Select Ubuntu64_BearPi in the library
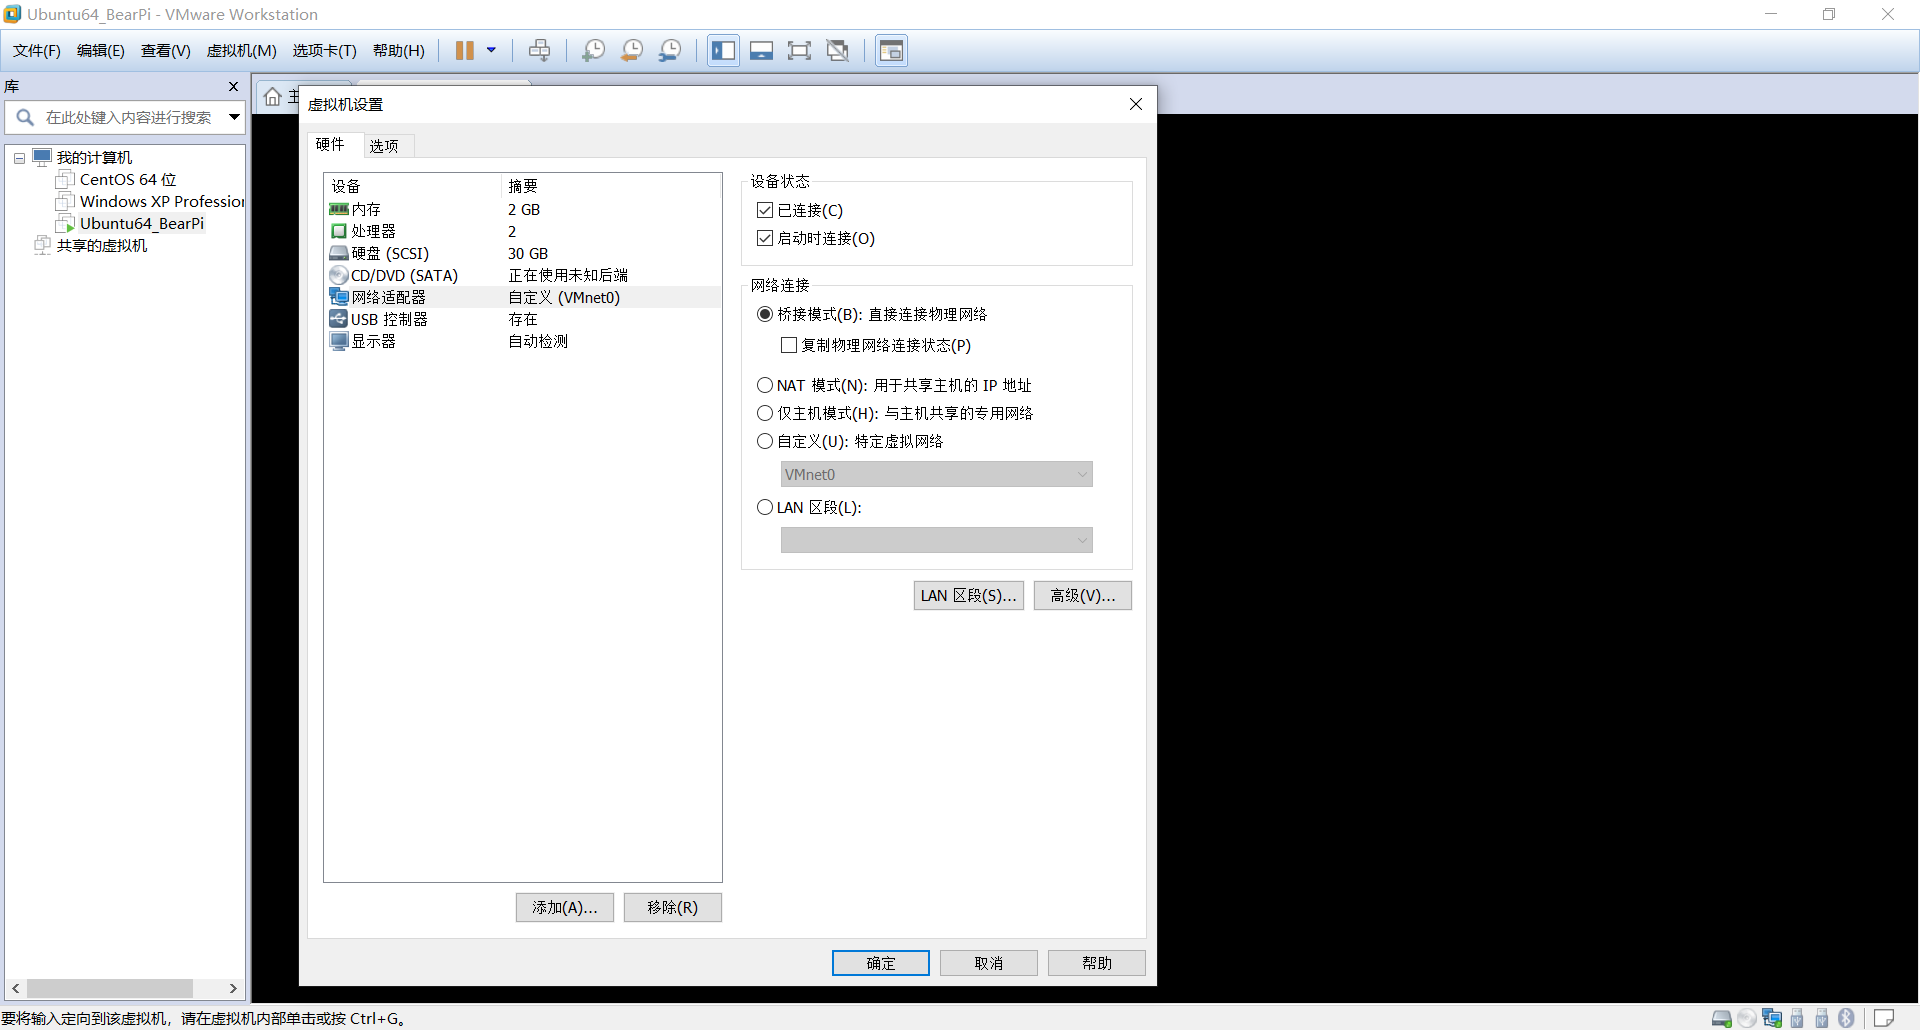Screen dimensions: 1920x1030 [142, 224]
